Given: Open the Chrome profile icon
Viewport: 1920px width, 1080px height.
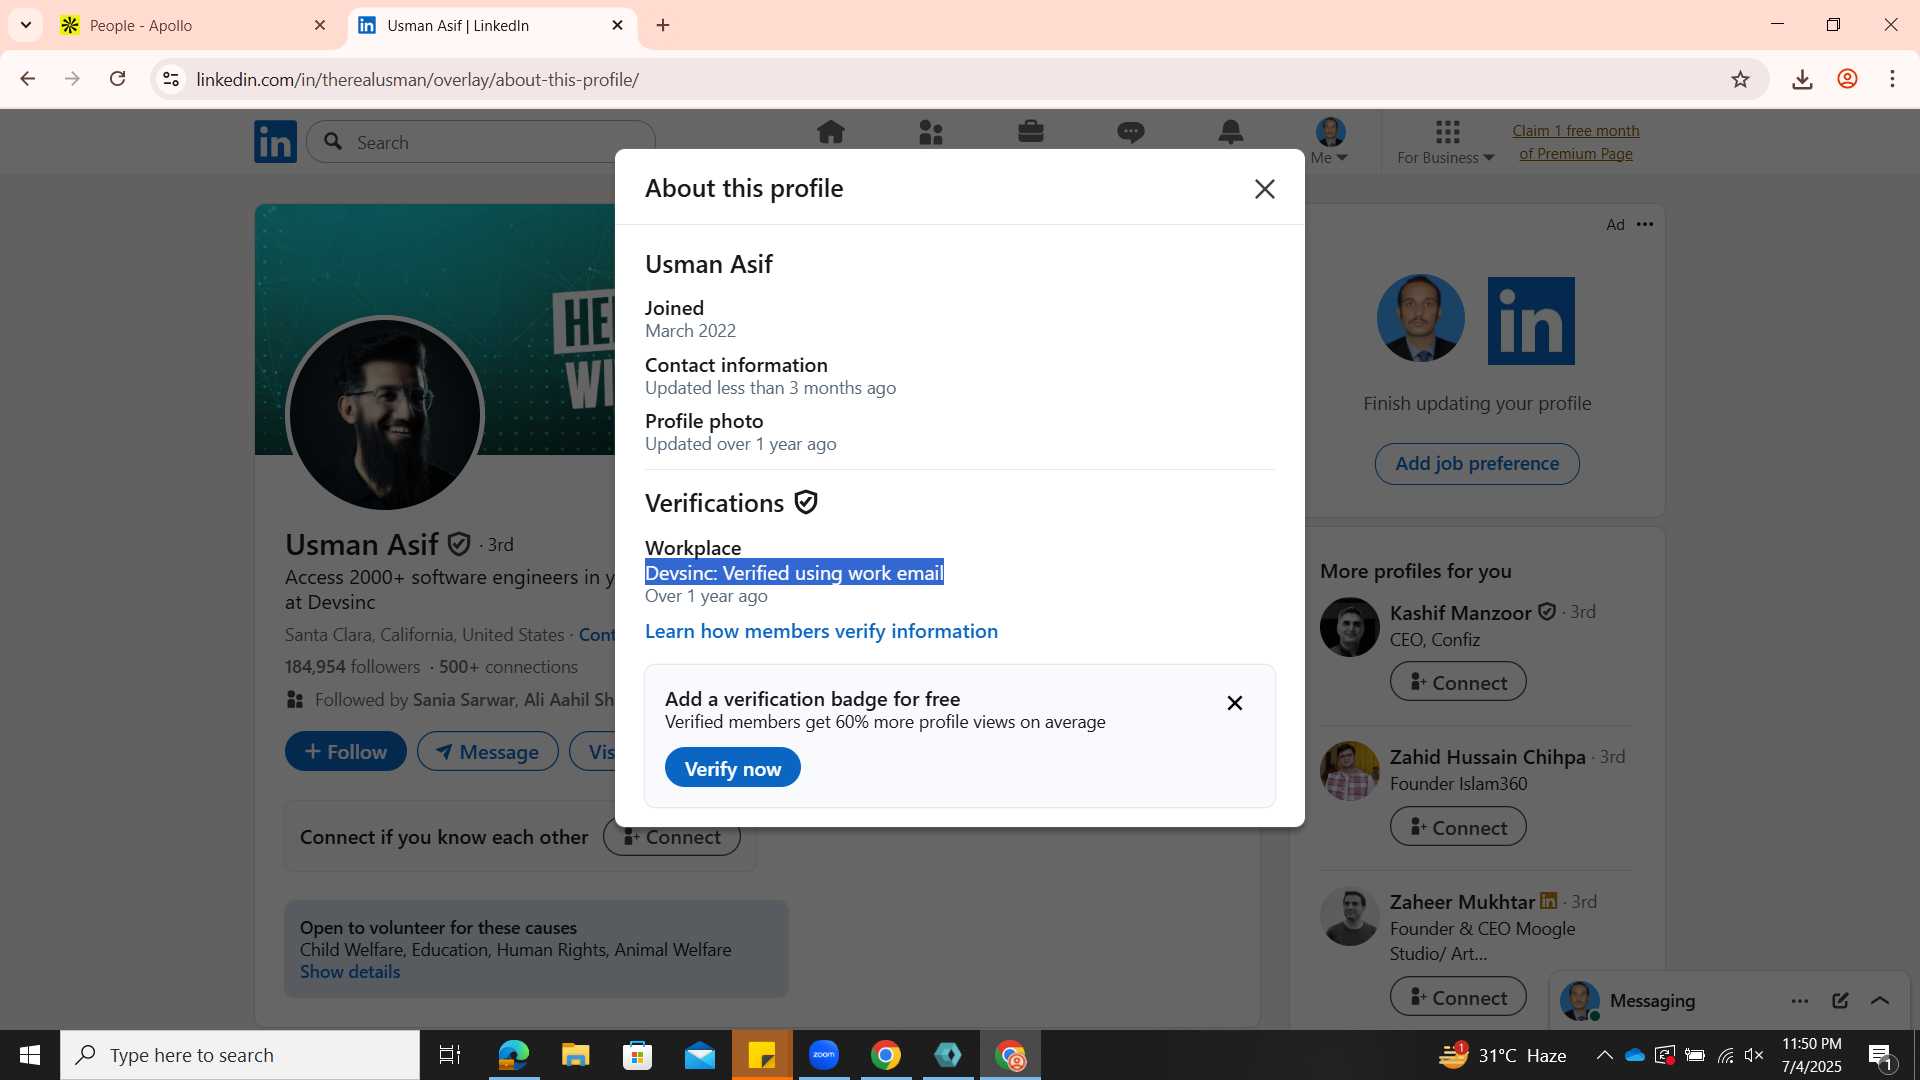Looking at the screenshot, I should pos(1847,79).
